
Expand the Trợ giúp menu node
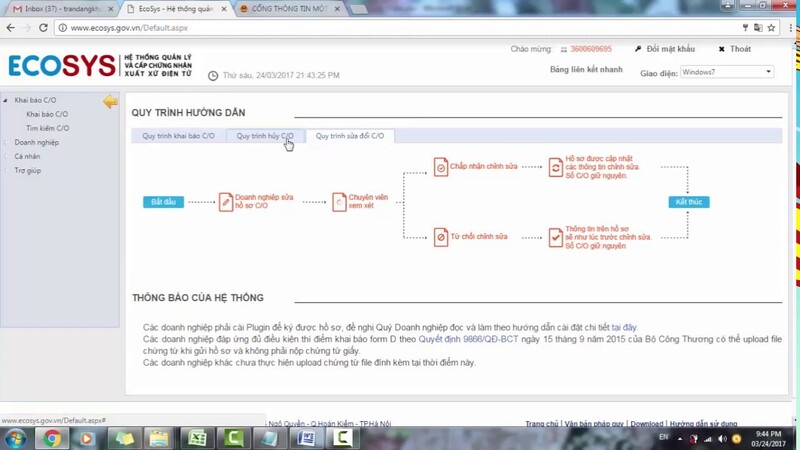click(6, 170)
